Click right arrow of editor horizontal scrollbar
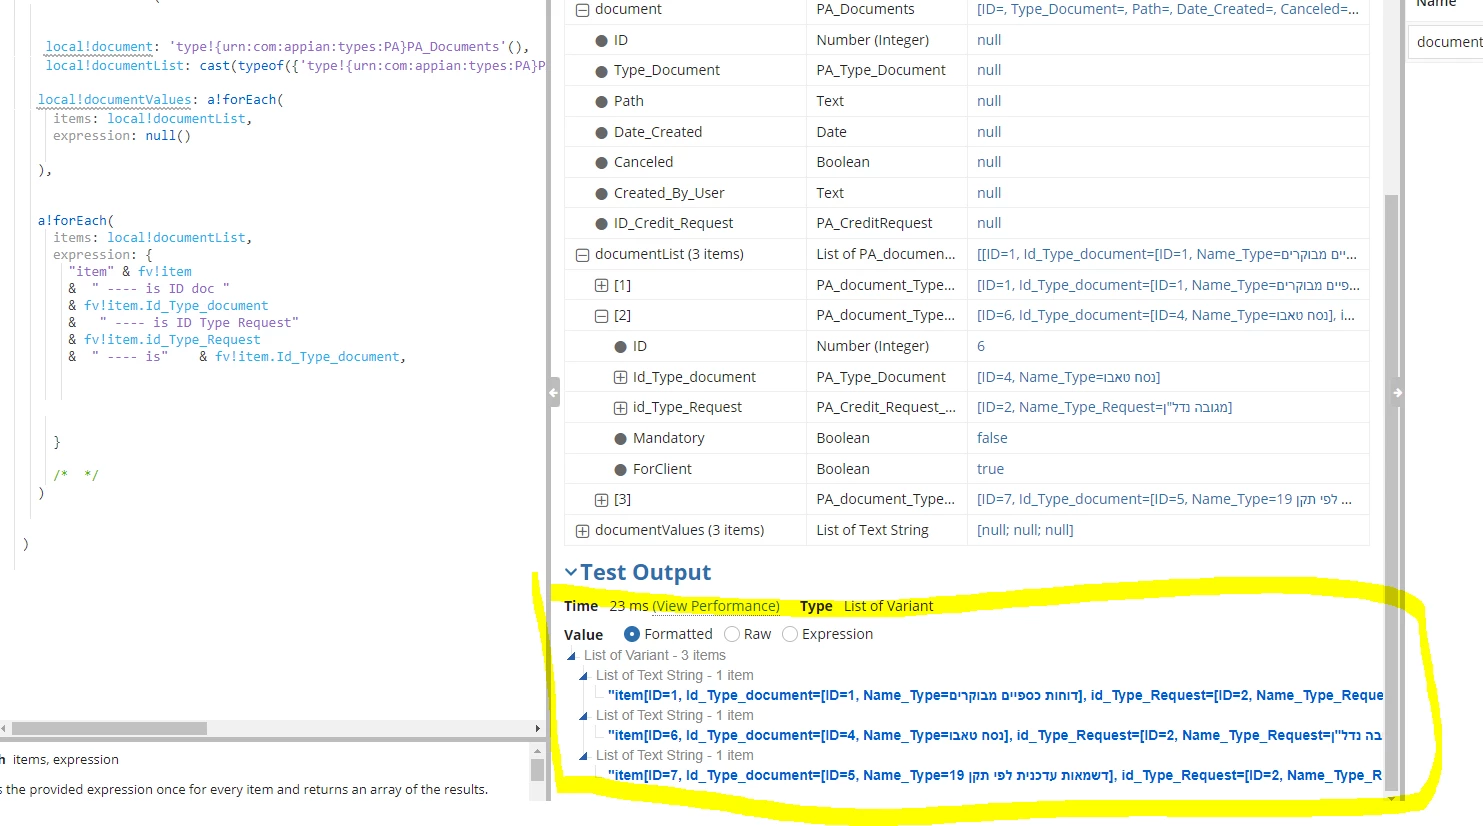 pos(538,729)
